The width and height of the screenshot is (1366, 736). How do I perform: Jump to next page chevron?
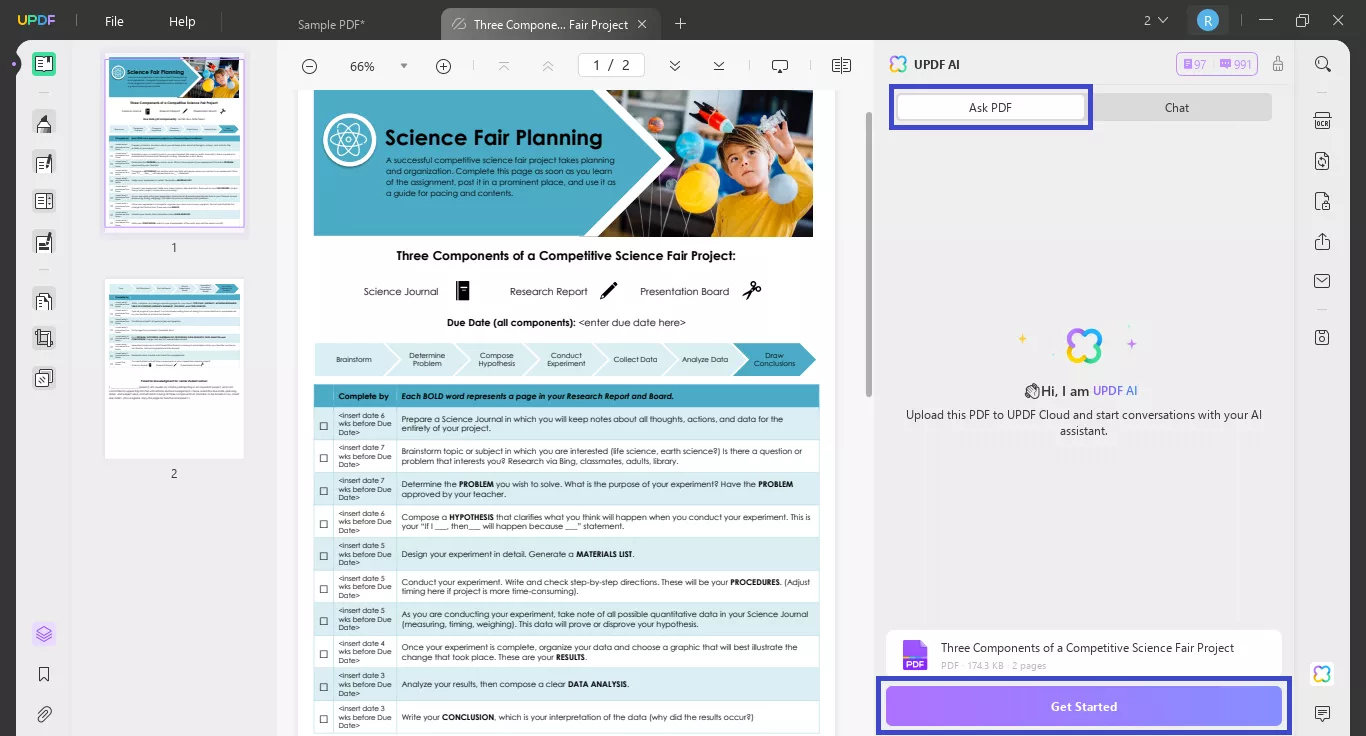tap(675, 66)
